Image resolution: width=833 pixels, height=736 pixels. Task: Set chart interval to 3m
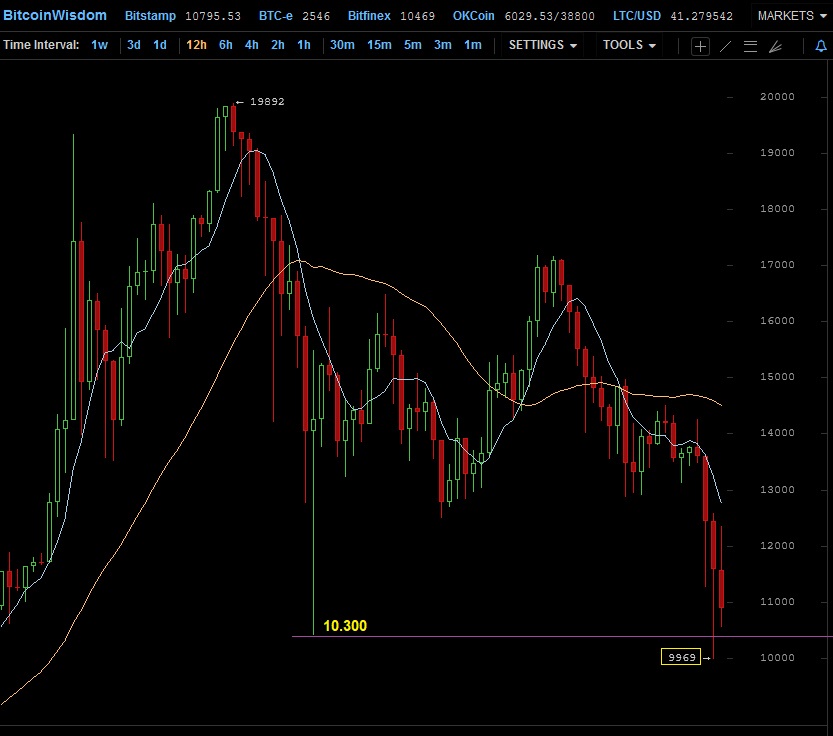tap(443, 45)
